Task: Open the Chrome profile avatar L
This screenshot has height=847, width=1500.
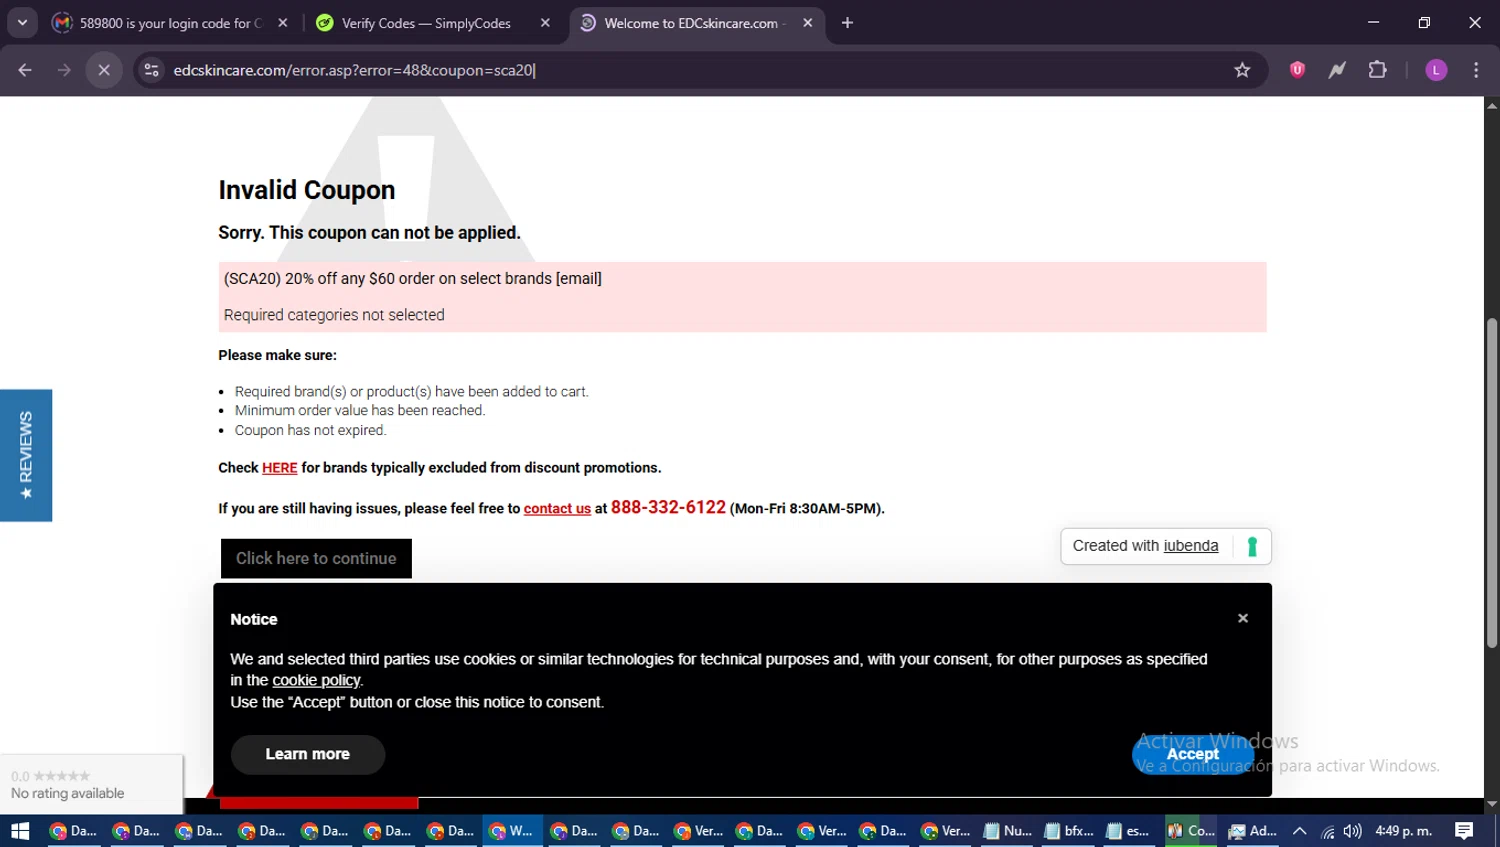Action: pyautogui.click(x=1436, y=70)
